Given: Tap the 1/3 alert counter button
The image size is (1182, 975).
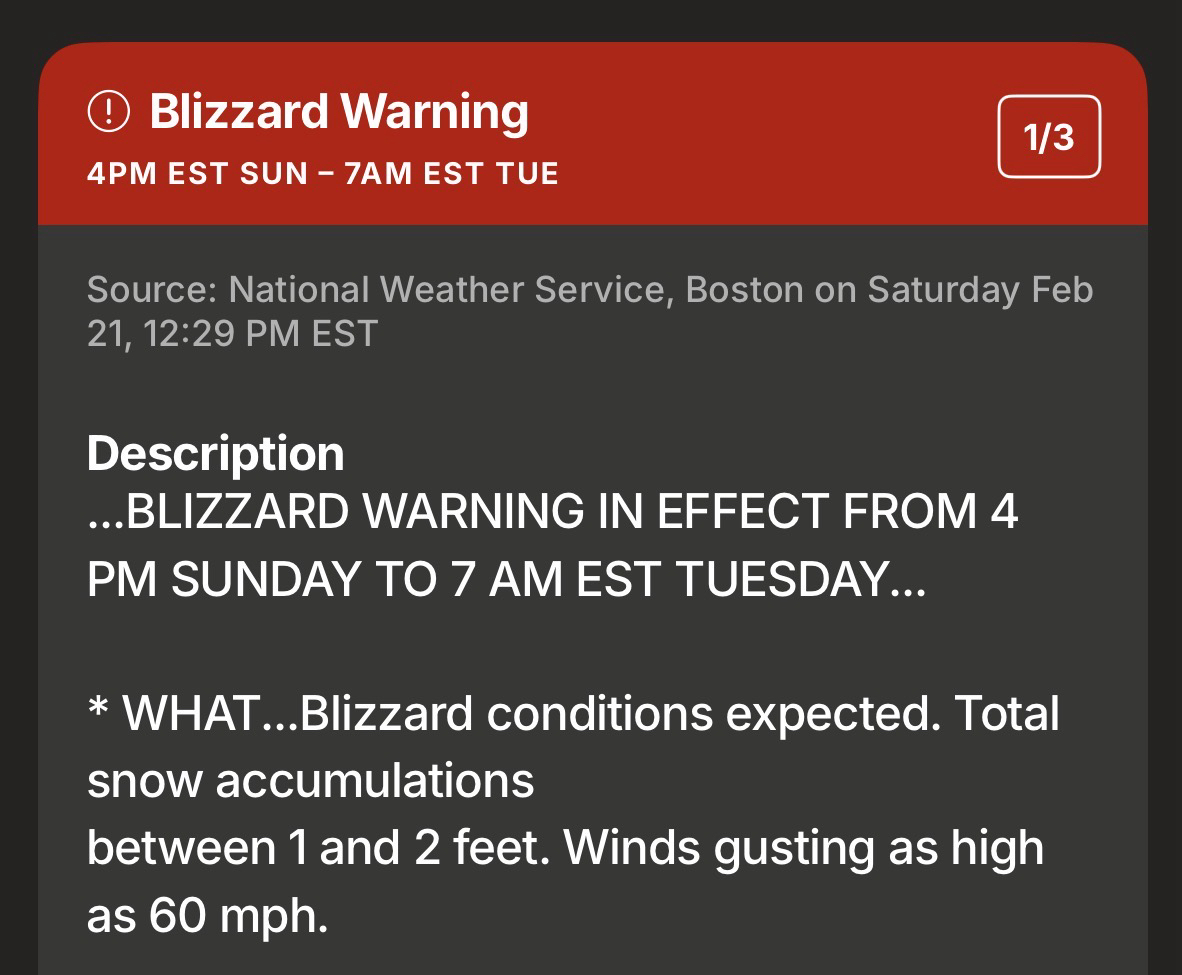Looking at the screenshot, I should pos(1049,137).
